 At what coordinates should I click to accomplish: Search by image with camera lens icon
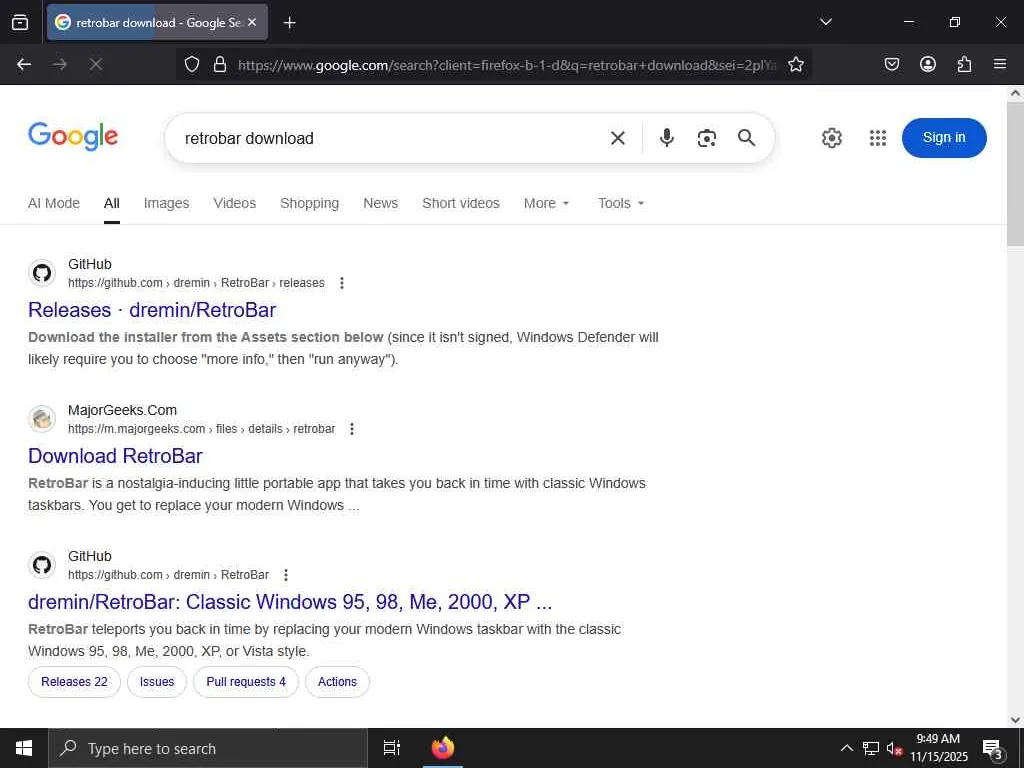pos(707,138)
